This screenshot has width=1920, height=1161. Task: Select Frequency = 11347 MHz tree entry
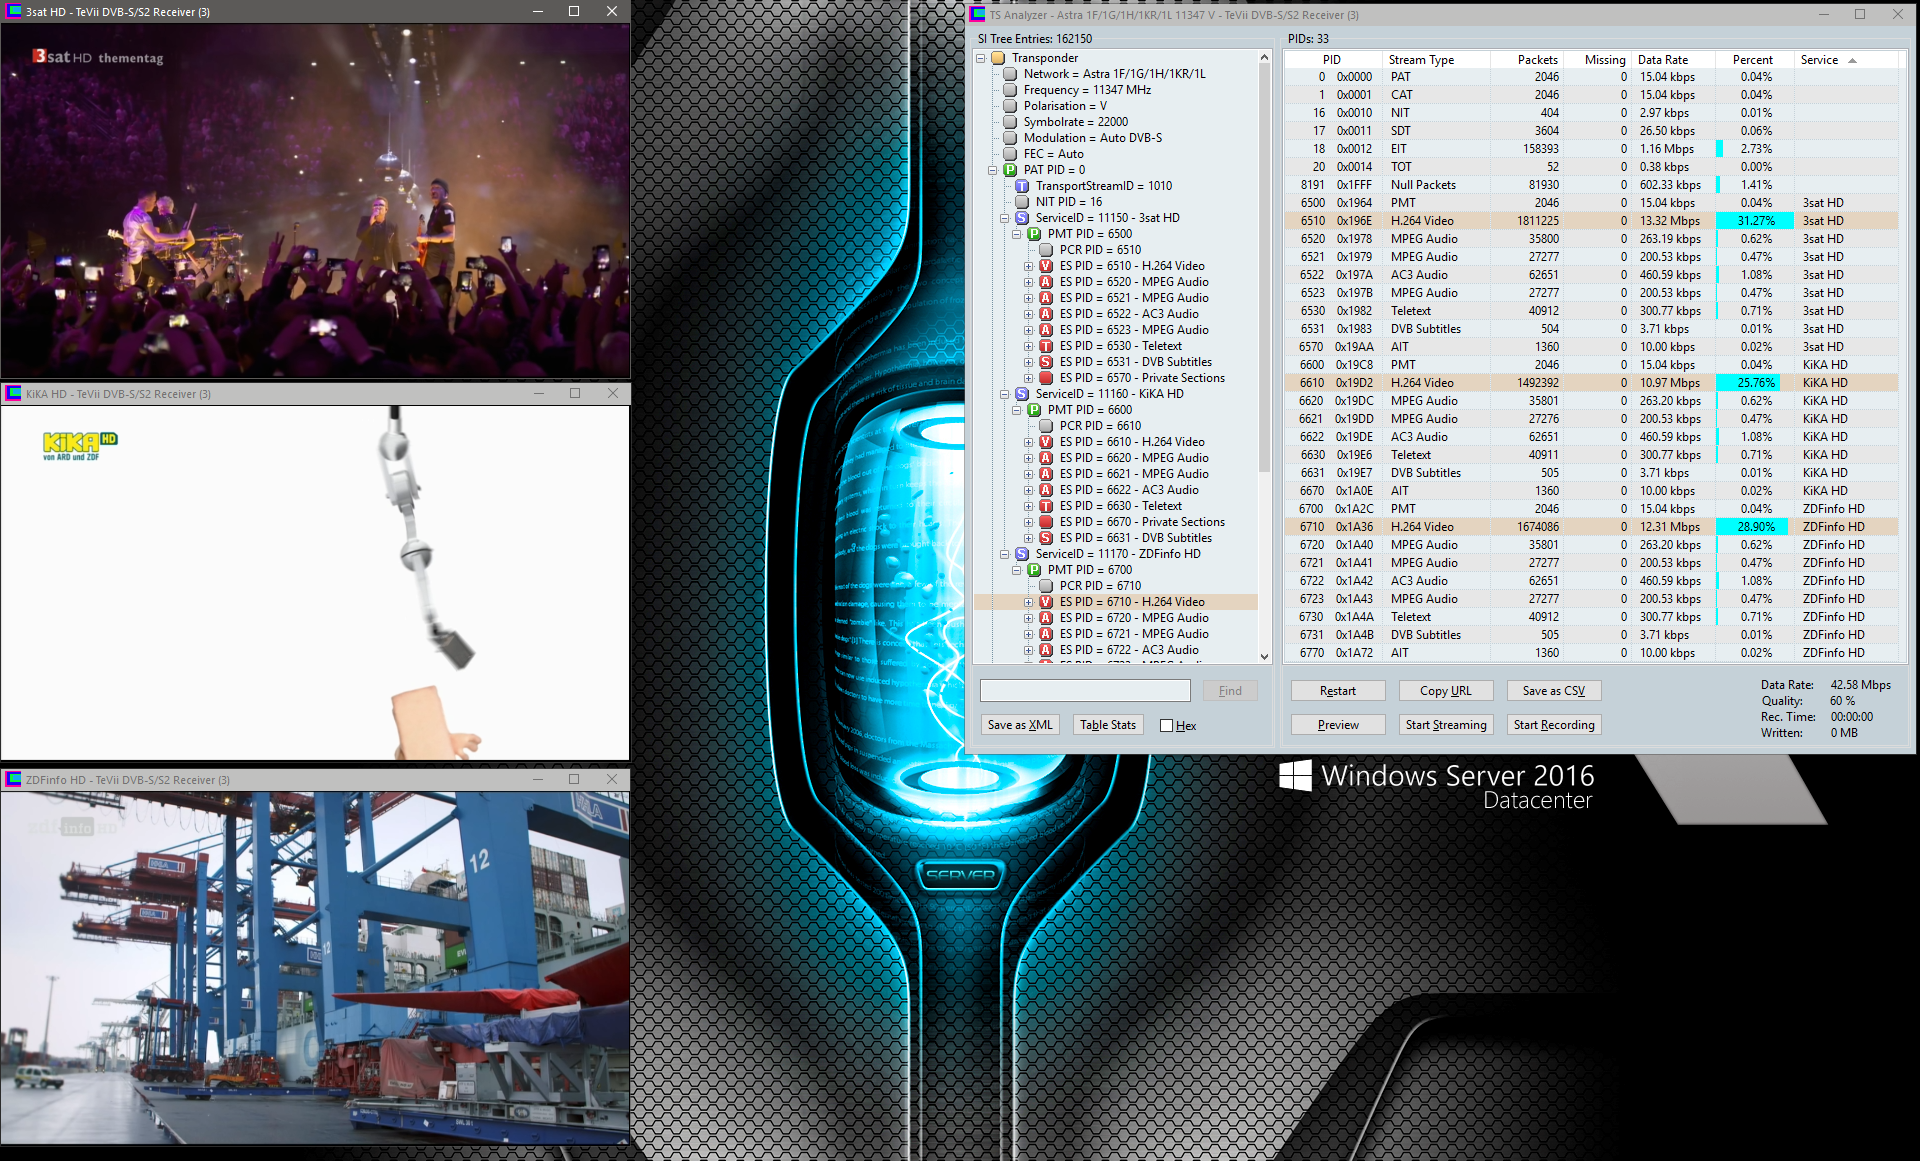(x=1087, y=90)
